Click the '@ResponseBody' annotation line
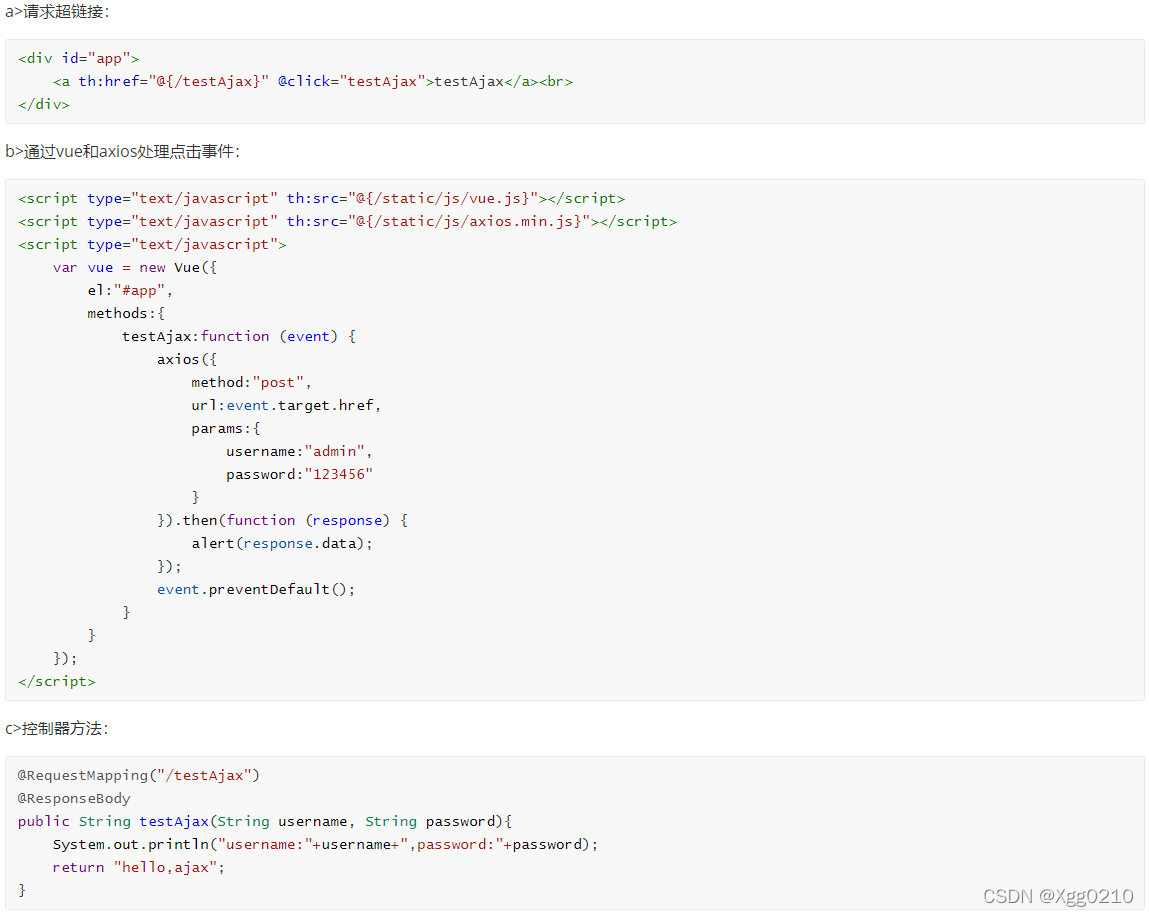The width and height of the screenshot is (1149, 916). pyautogui.click(x=74, y=798)
